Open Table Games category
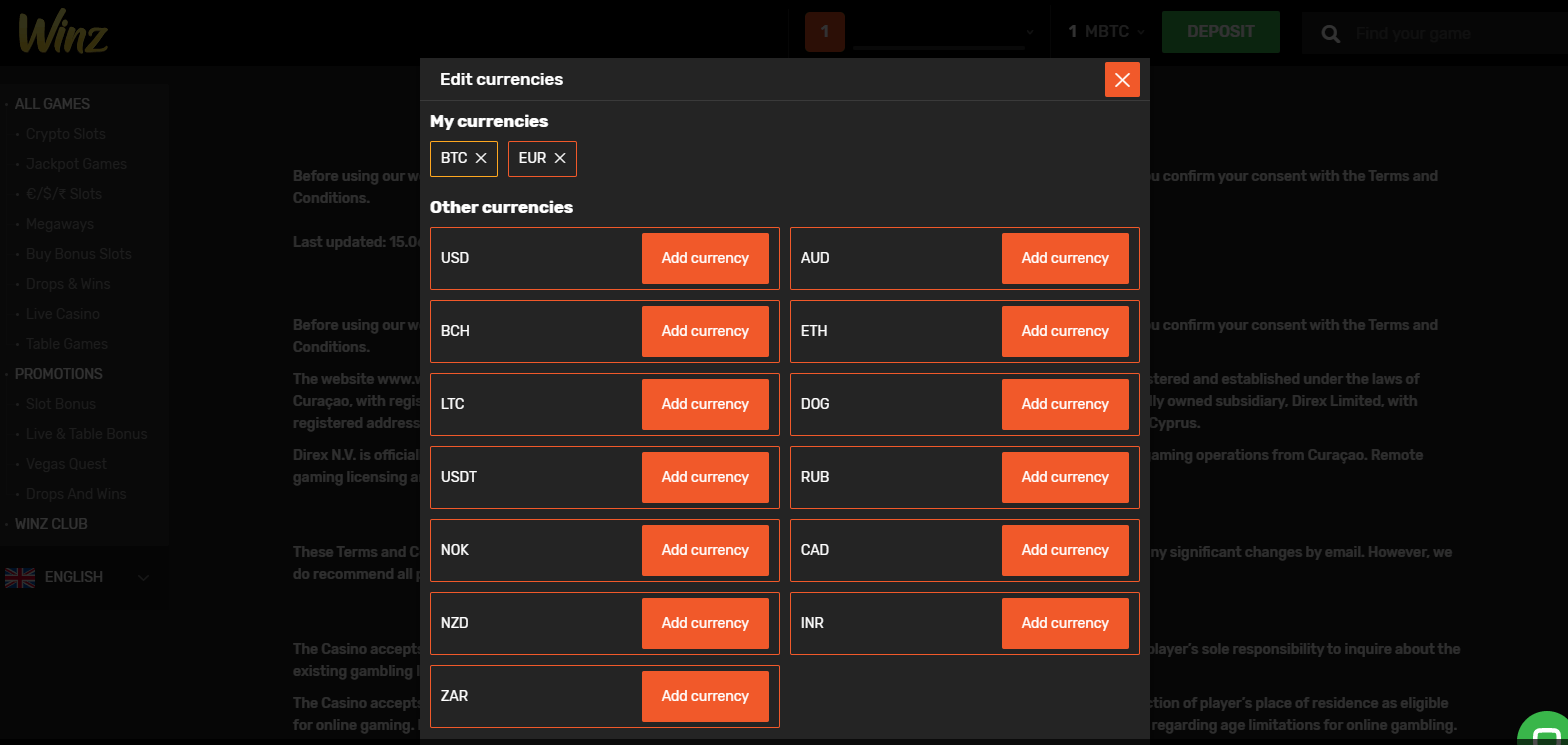The height and width of the screenshot is (745, 1568). [67, 344]
